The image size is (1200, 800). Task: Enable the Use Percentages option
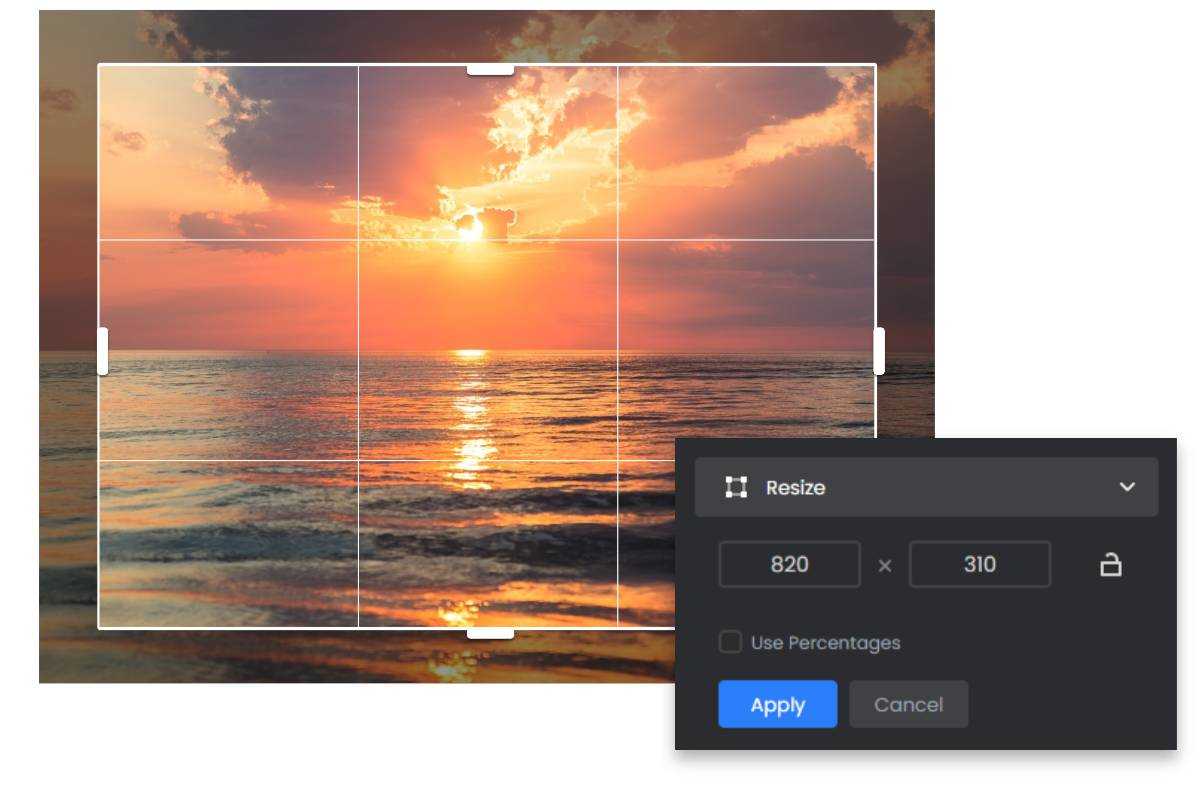point(730,642)
